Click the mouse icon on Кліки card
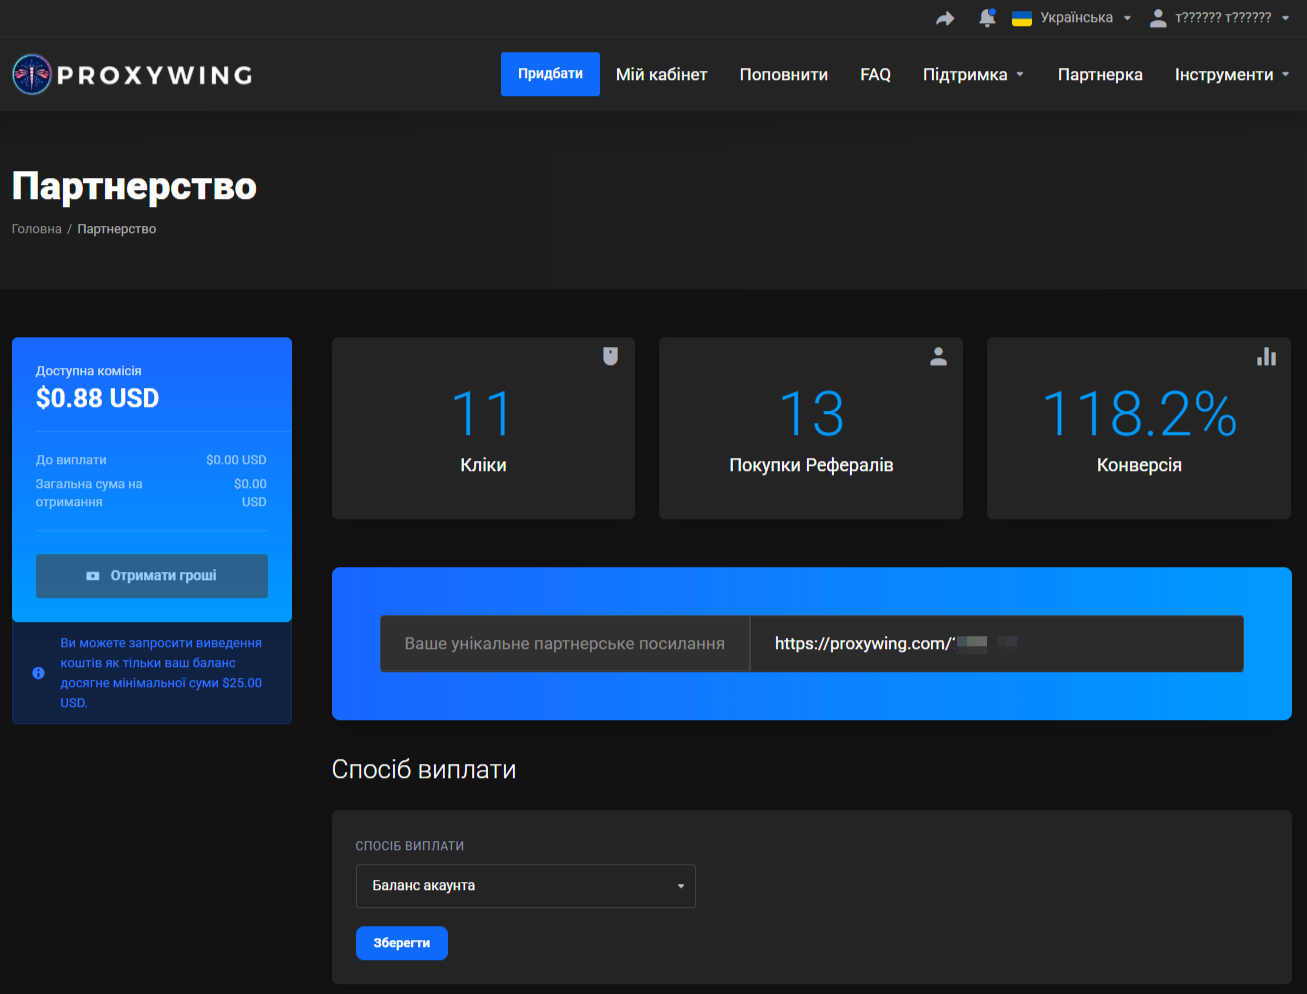 (x=610, y=356)
